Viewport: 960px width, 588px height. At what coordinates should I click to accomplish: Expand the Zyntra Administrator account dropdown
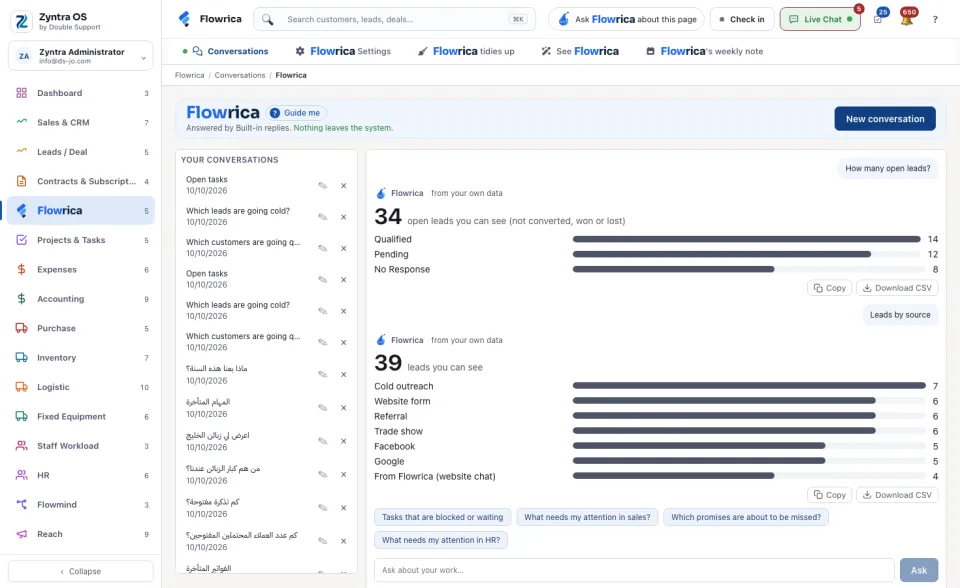click(81, 56)
